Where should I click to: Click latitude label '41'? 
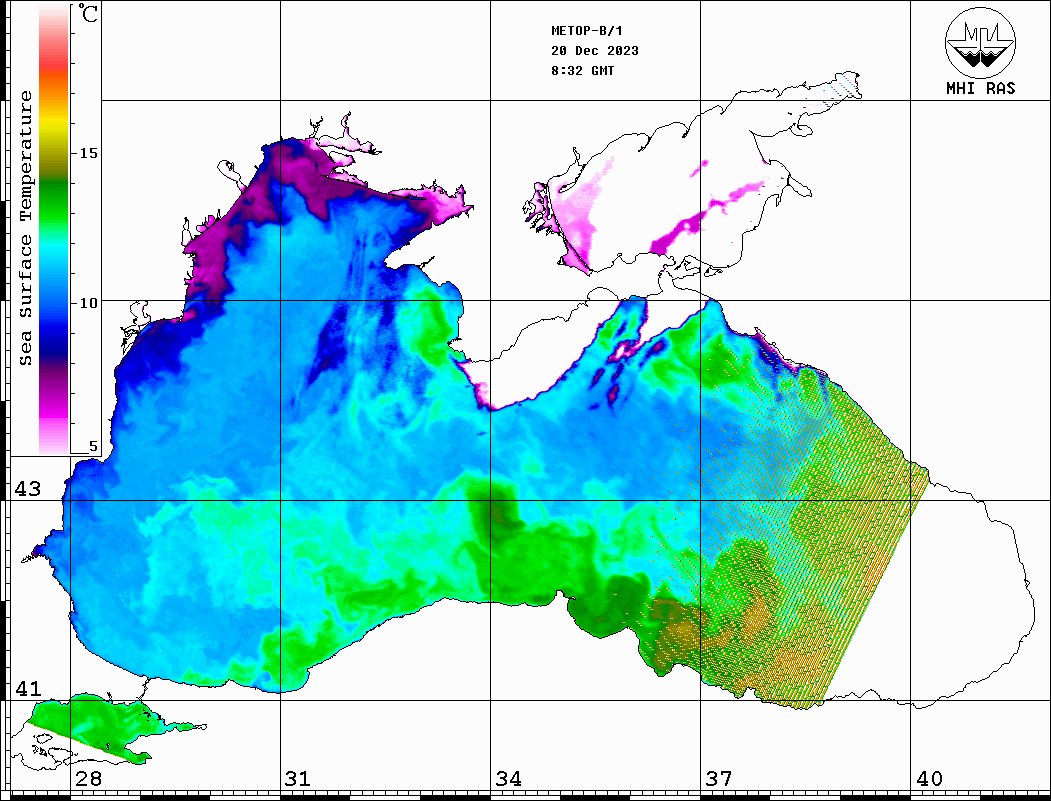[x=28, y=688]
